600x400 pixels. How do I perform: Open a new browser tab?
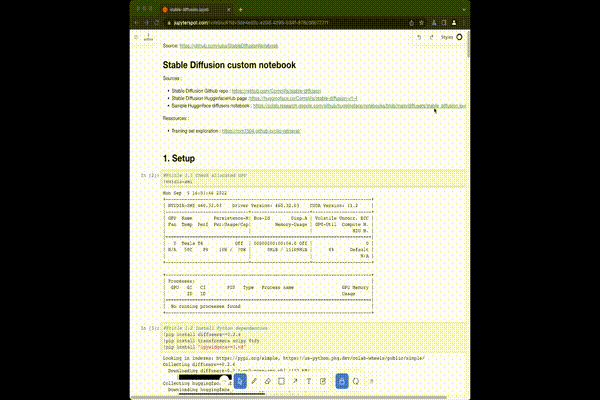click(240, 10)
